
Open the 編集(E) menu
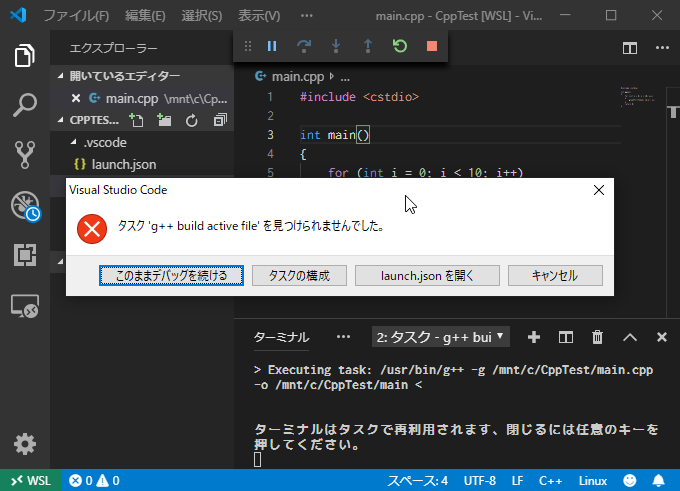[x=145, y=16]
